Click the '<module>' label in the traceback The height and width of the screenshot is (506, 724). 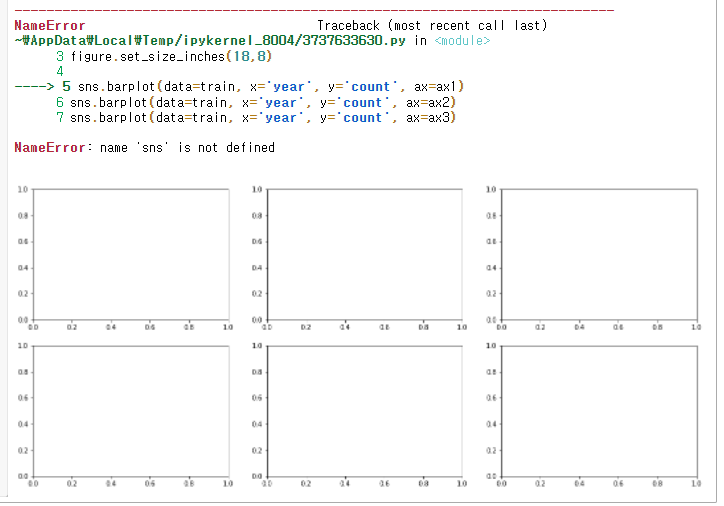(462, 41)
